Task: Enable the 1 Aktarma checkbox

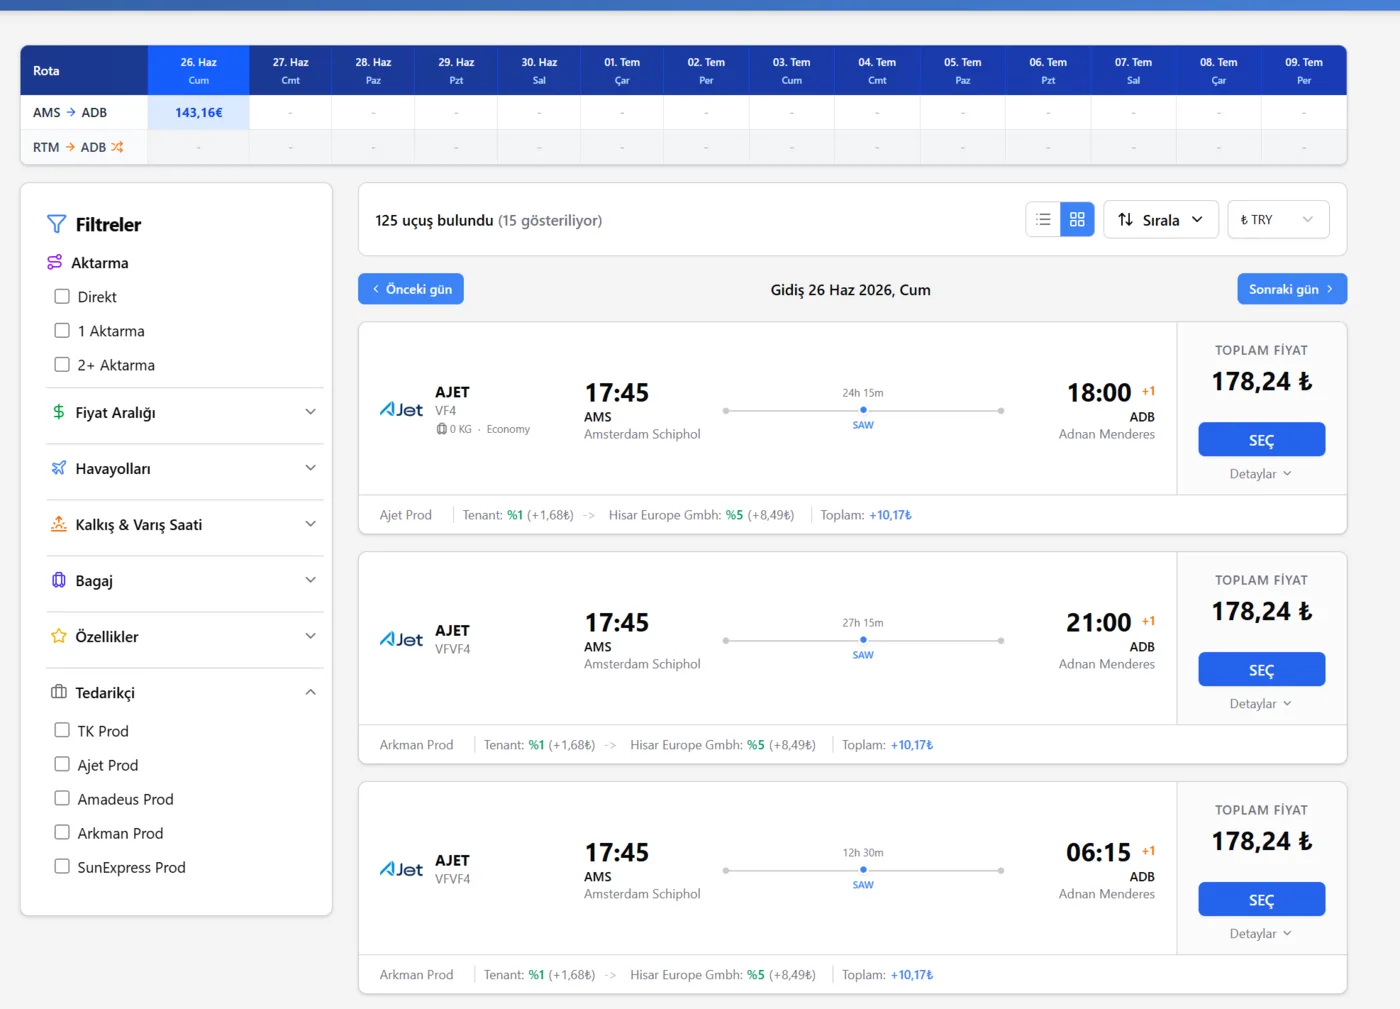Action: pos(62,331)
